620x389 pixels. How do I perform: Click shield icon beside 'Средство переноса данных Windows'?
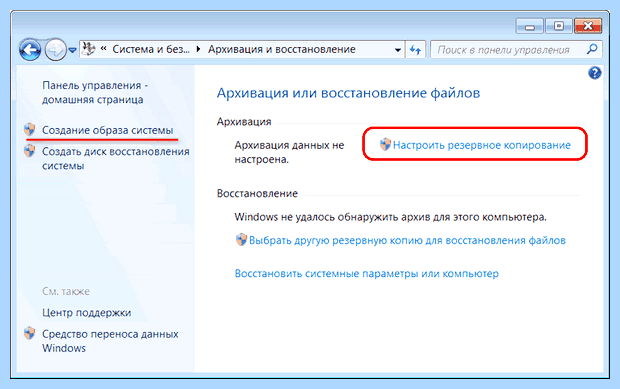tap(30, 333)
